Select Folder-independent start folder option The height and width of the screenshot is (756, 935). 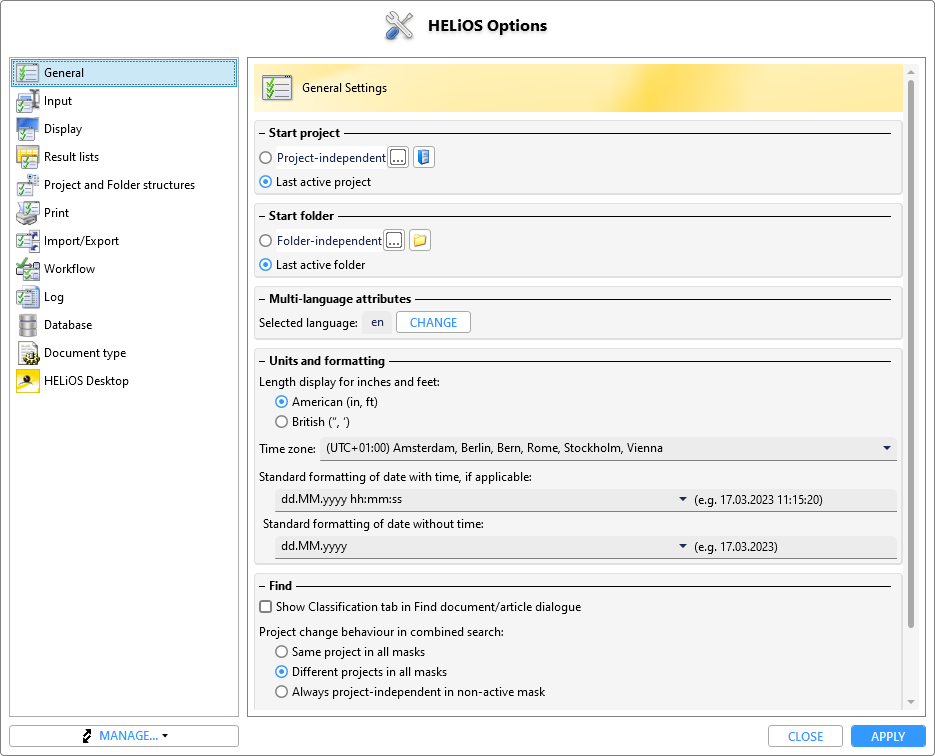[265, 241]
